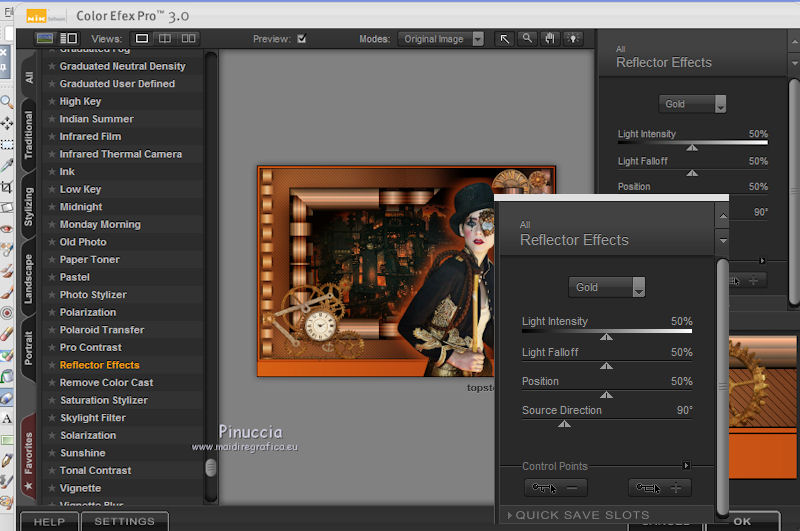The height and width of the screenshot is (531, 800).
Task: Open the SETTINGS button
Action: tap(124, 521)
